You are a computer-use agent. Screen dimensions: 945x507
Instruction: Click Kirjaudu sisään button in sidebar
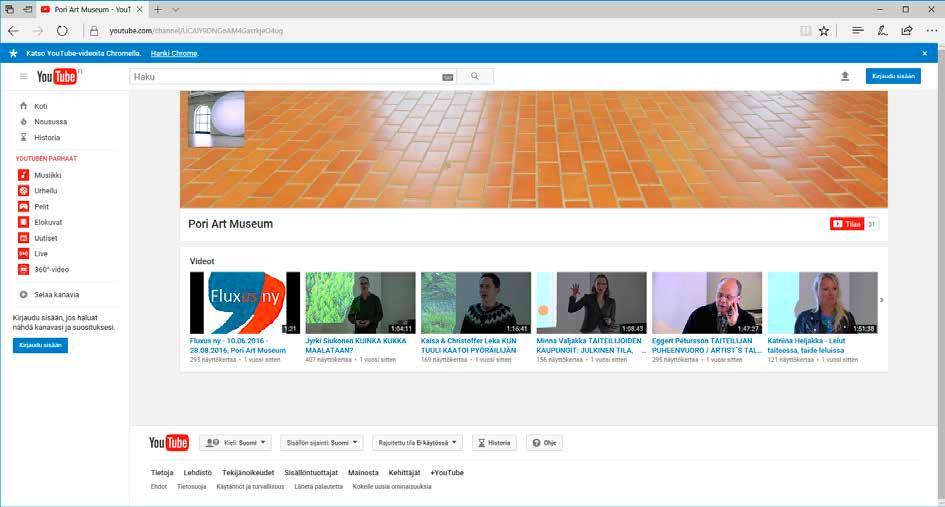tap(40, 345)
